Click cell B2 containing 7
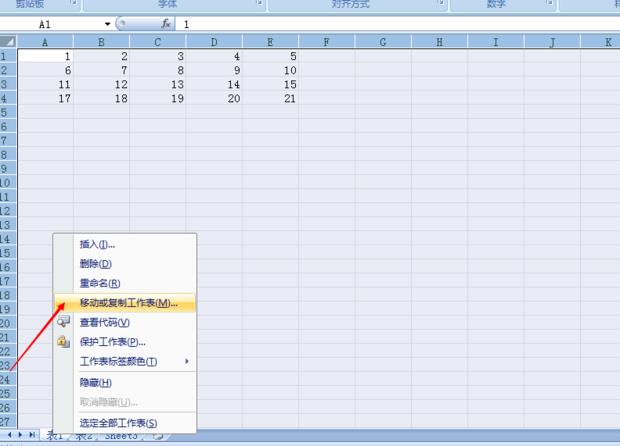This screenshot has width=620, height=446. (x=101, y=70)
